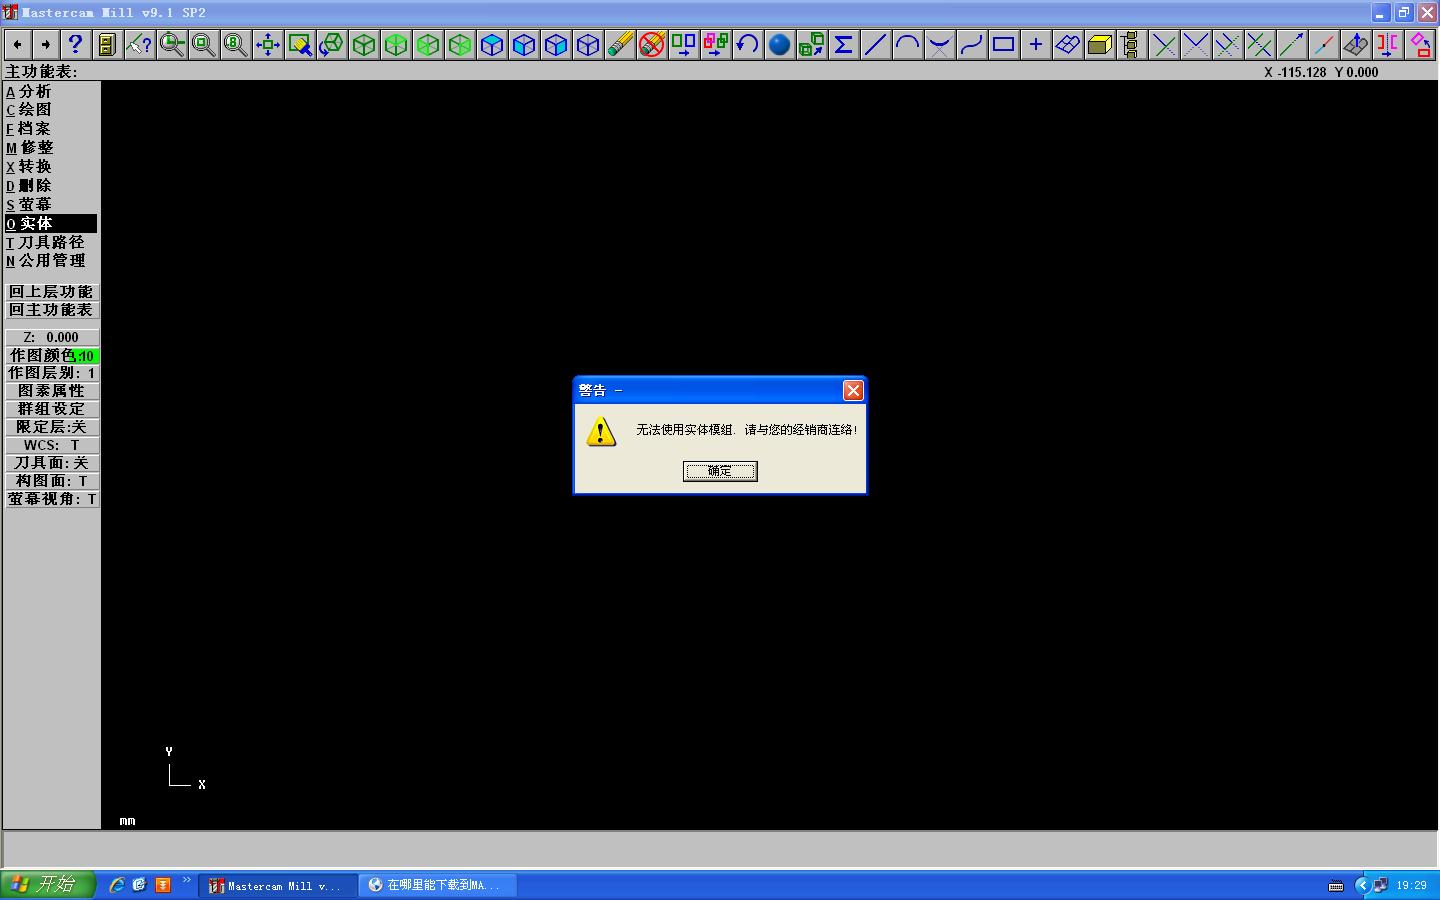Image resolution: width=1440 pixels, height=900 pixels.
Task: Click the 萤幕视角: T (Gview) button
Action: (52, 499)
